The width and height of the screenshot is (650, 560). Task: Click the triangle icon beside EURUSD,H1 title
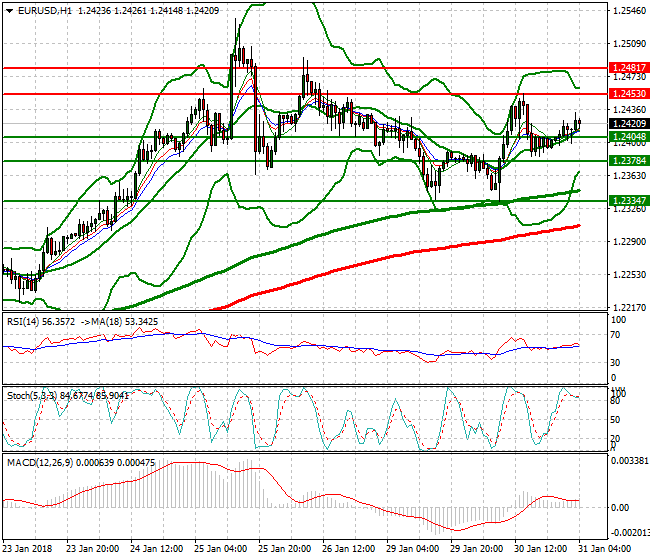[x=7, y=10]
